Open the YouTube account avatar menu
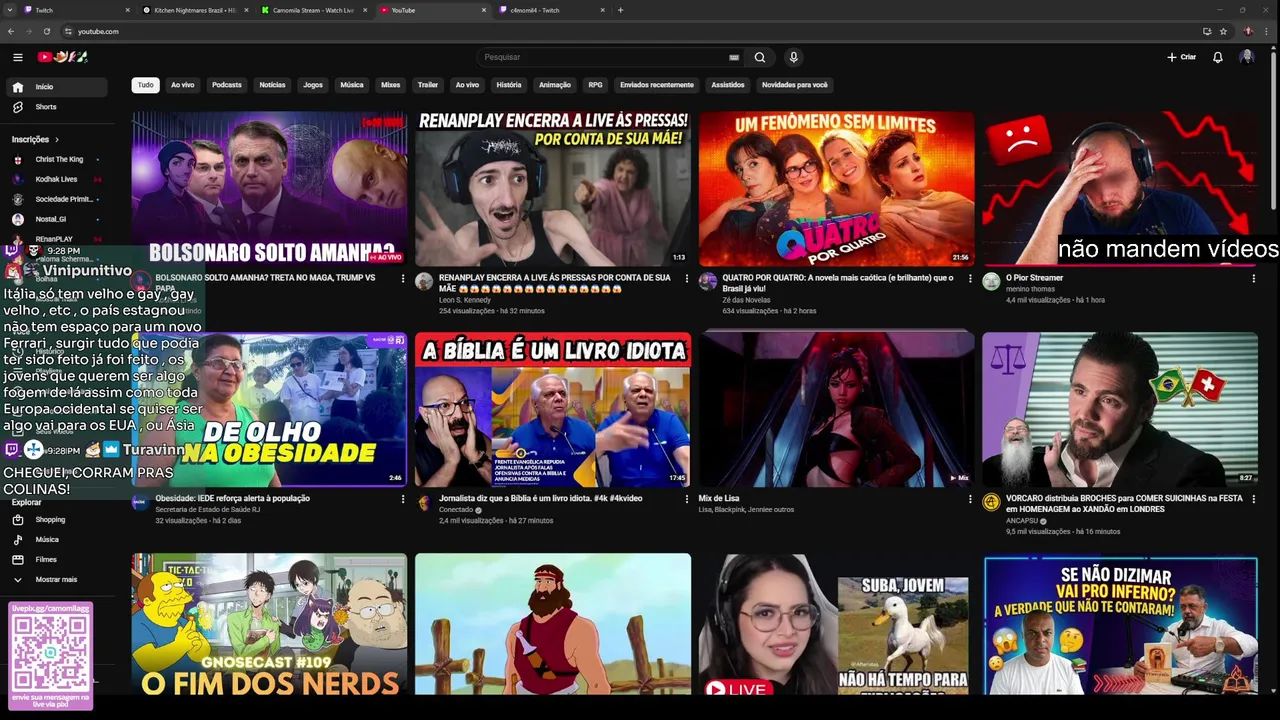 (1246, 57)
